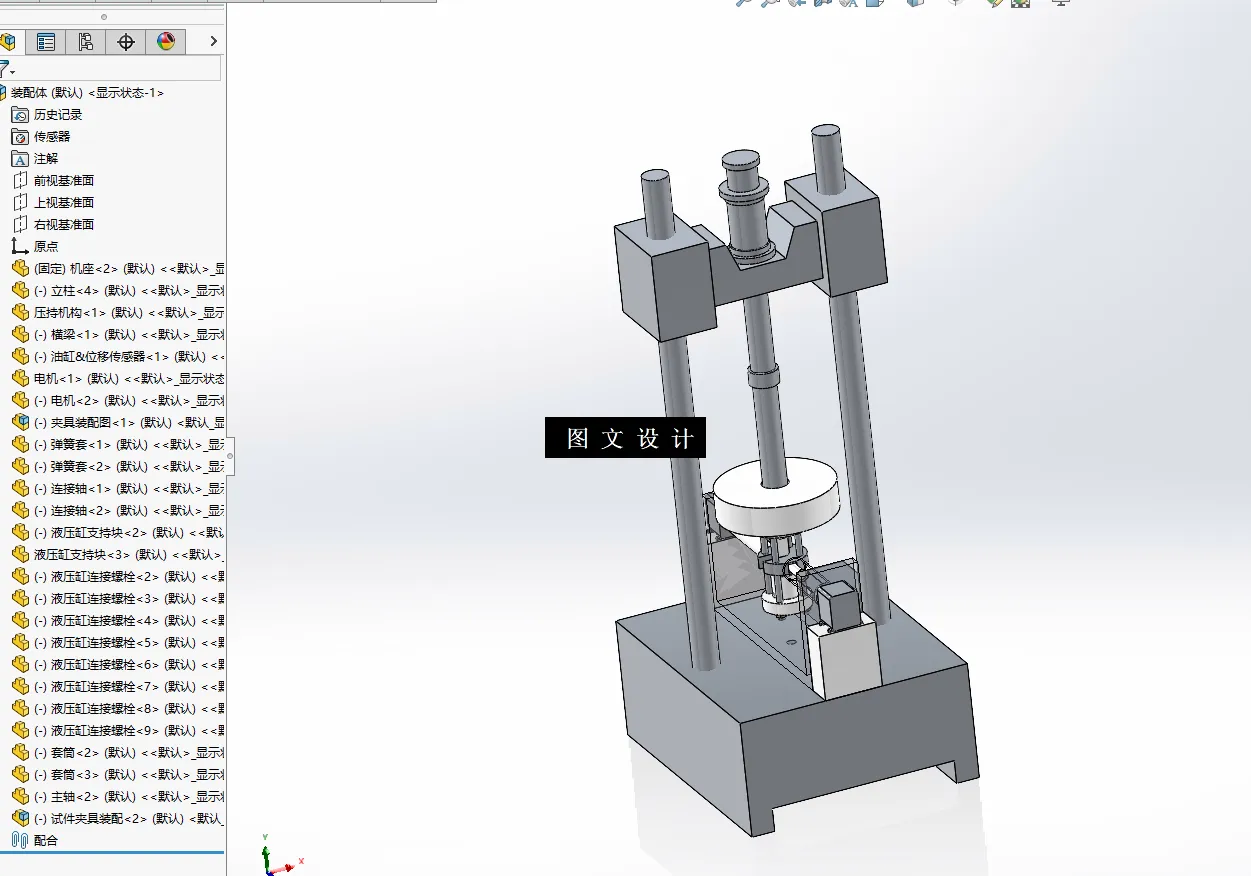1251x876 pixels.
Task: Click the 液压缸连接螺栓<8> tree row
Action: [117, 709]
